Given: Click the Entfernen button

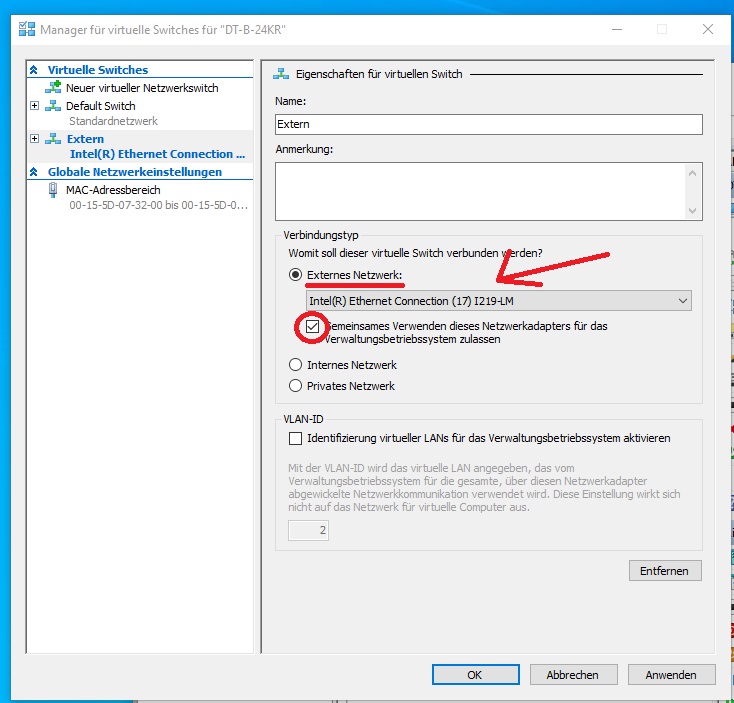Looking at the screenshot, I should (x=664, y=570).
